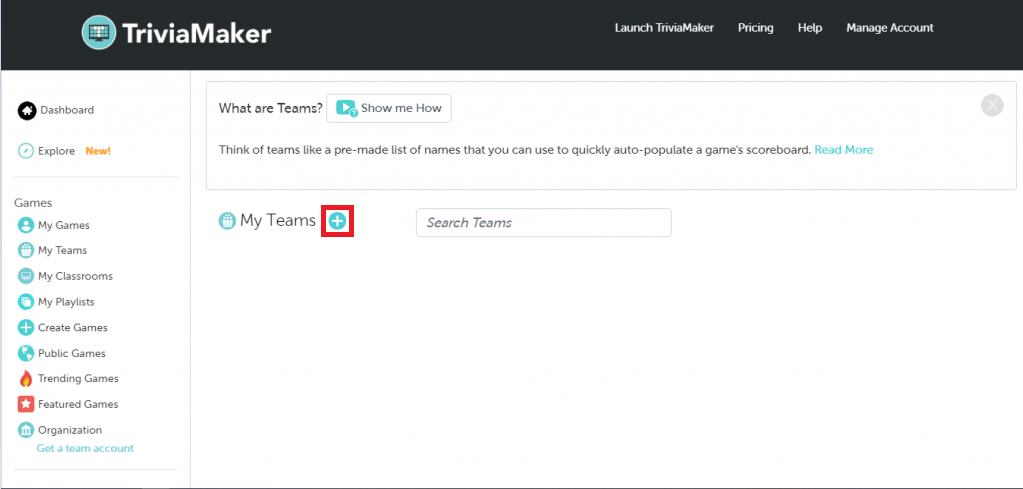Open Dashboard via home icon
The image size is (1023, 489).
click(27, 111)
